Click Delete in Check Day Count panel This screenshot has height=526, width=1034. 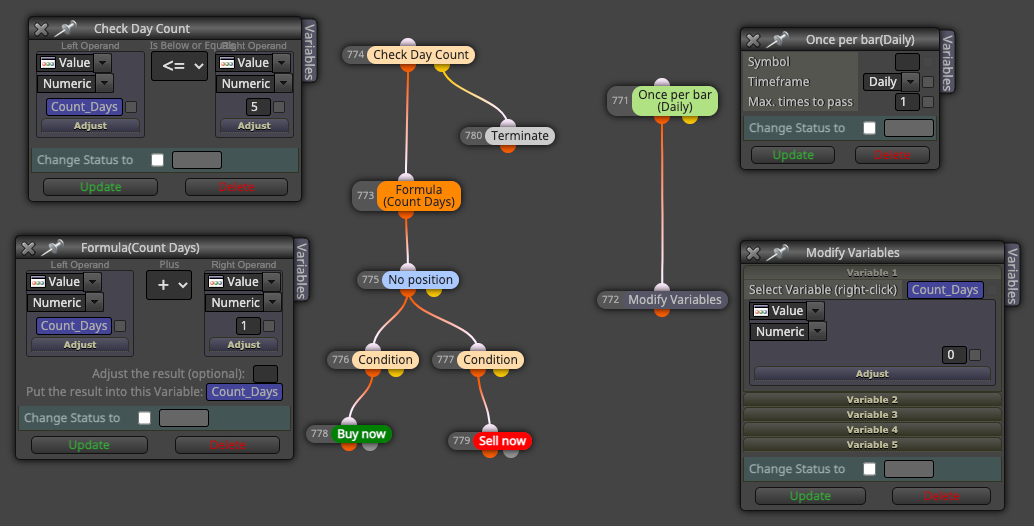coord(236,187)
